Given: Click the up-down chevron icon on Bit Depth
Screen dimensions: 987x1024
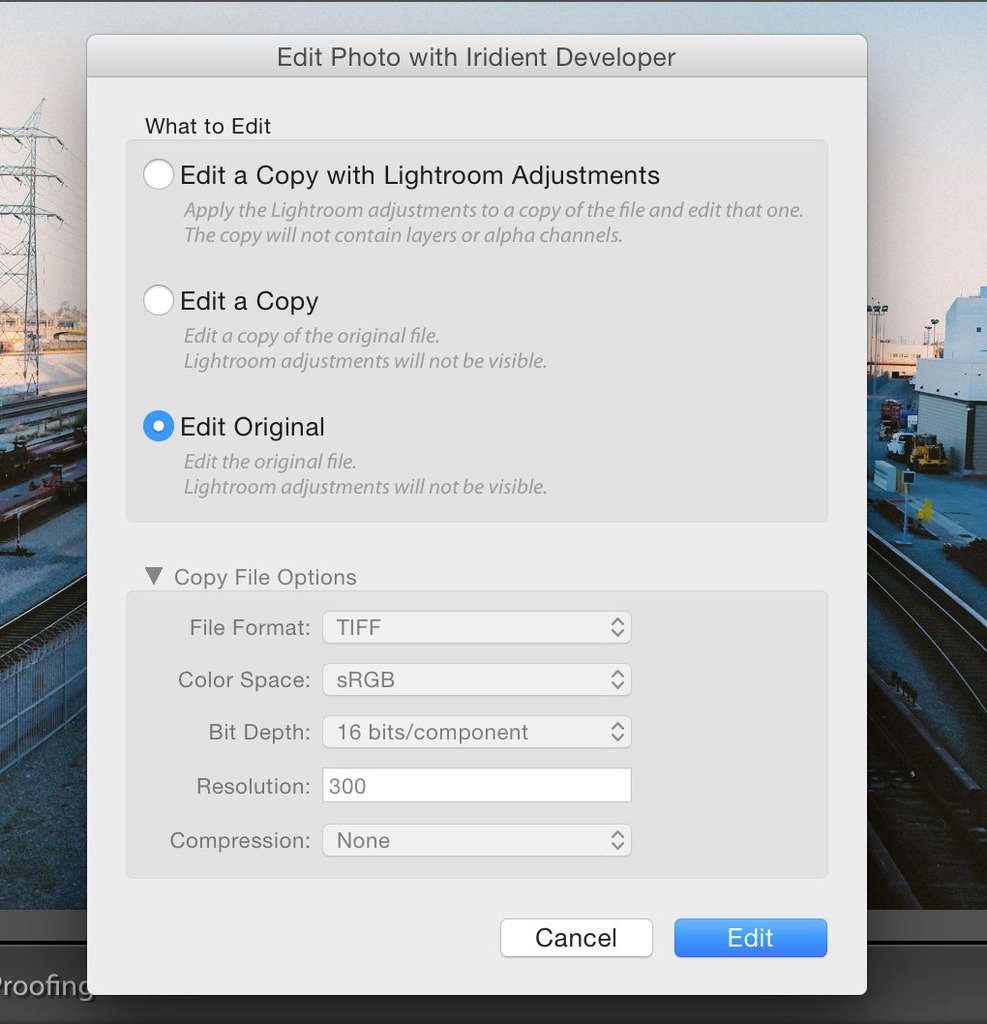Looking at the screenshot, I should (x=617, y=732).
